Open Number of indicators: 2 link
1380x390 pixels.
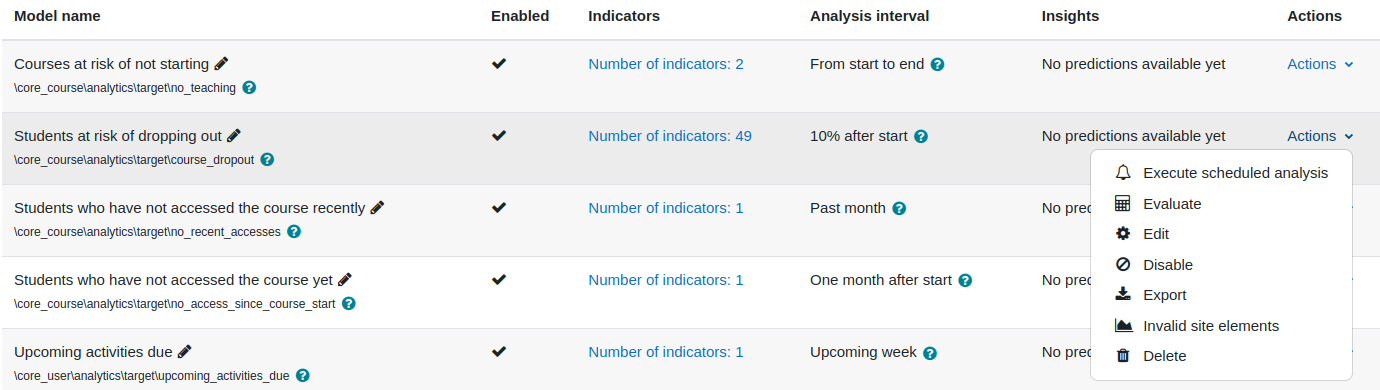pos(666,64)
